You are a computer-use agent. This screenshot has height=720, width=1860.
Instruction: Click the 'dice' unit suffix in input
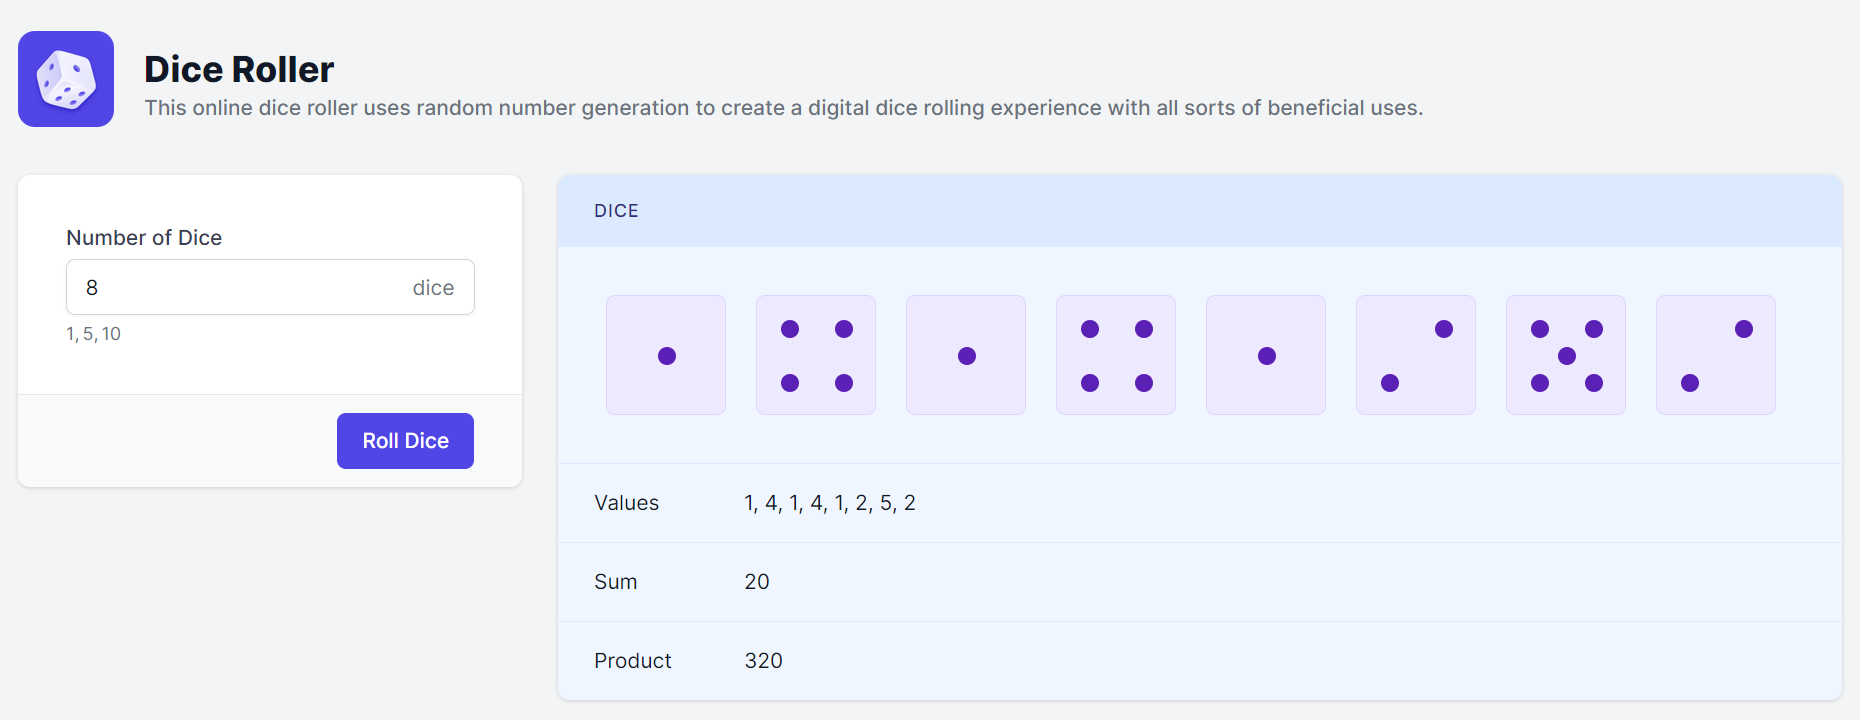pos(433,288)
